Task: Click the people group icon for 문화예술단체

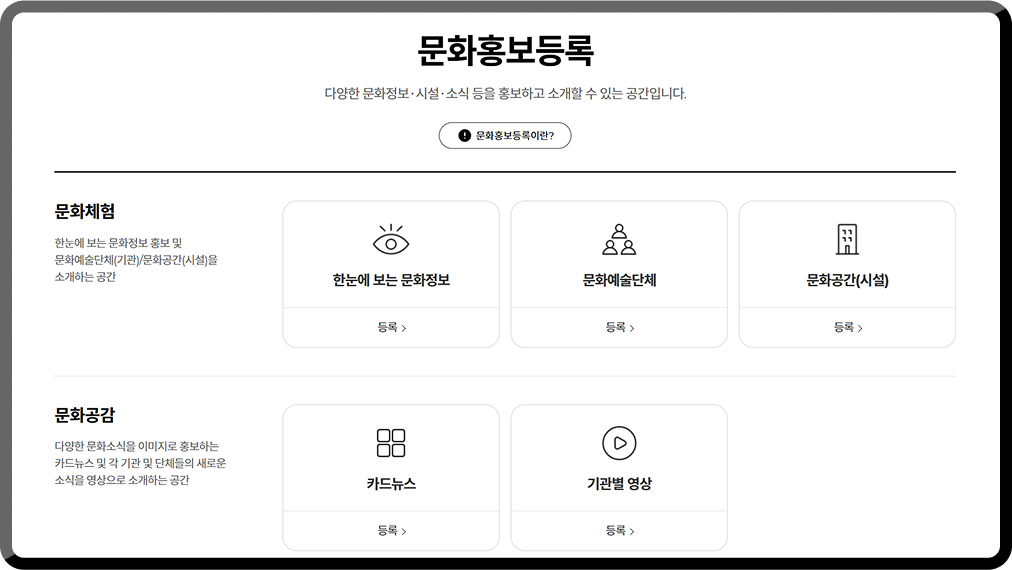Action: point(619,239)
